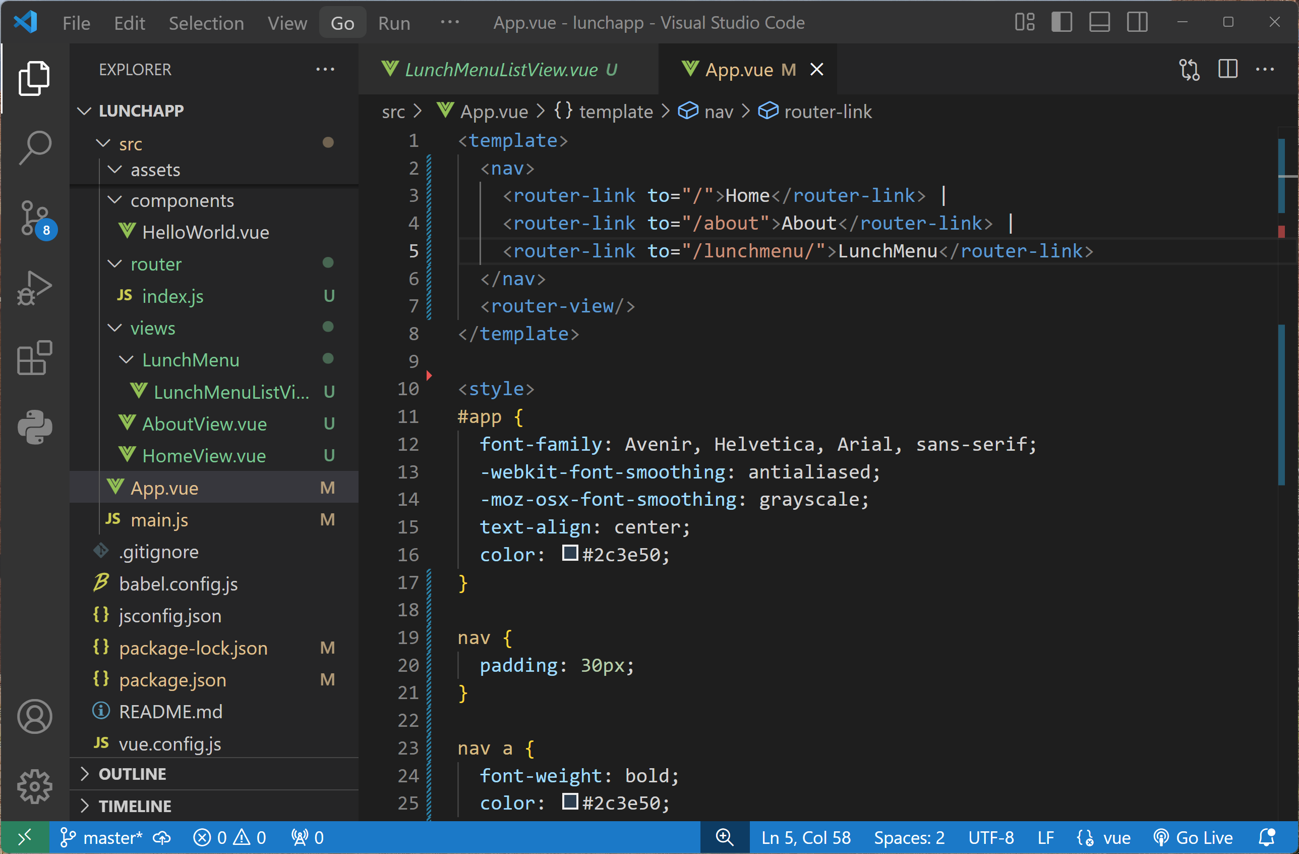Collapse the LunchMenu folder
Viewport: 1299px width, 854px height.
[215, 360]
